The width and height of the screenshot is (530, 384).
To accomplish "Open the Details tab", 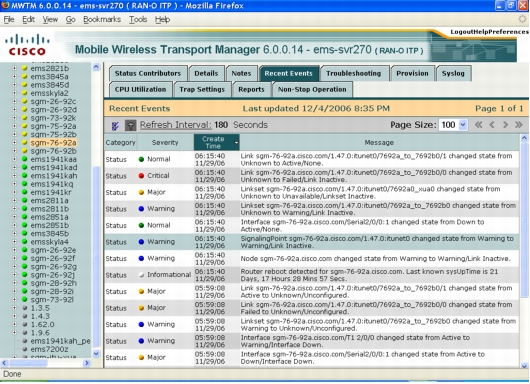I will (x=206, y=73).
